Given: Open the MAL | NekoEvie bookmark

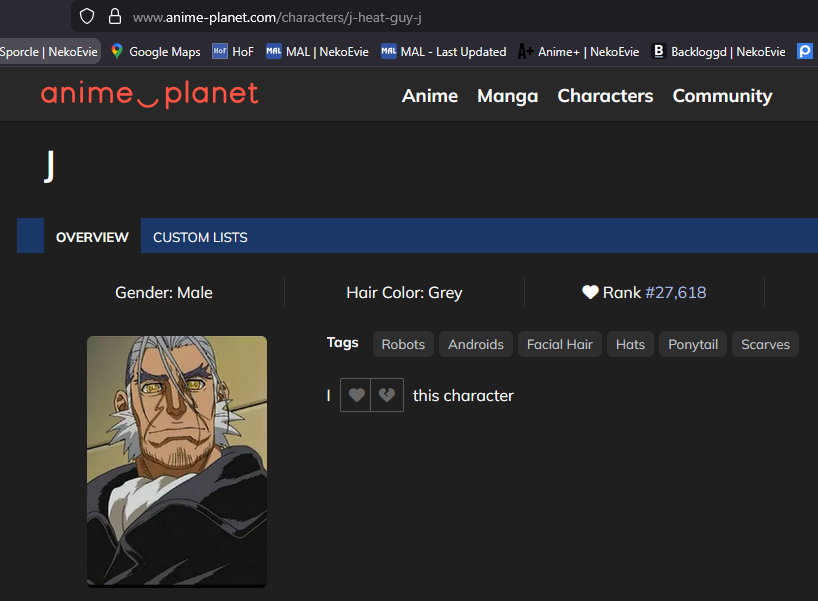Looking at the screenshot, I should [x=317, y=52].
